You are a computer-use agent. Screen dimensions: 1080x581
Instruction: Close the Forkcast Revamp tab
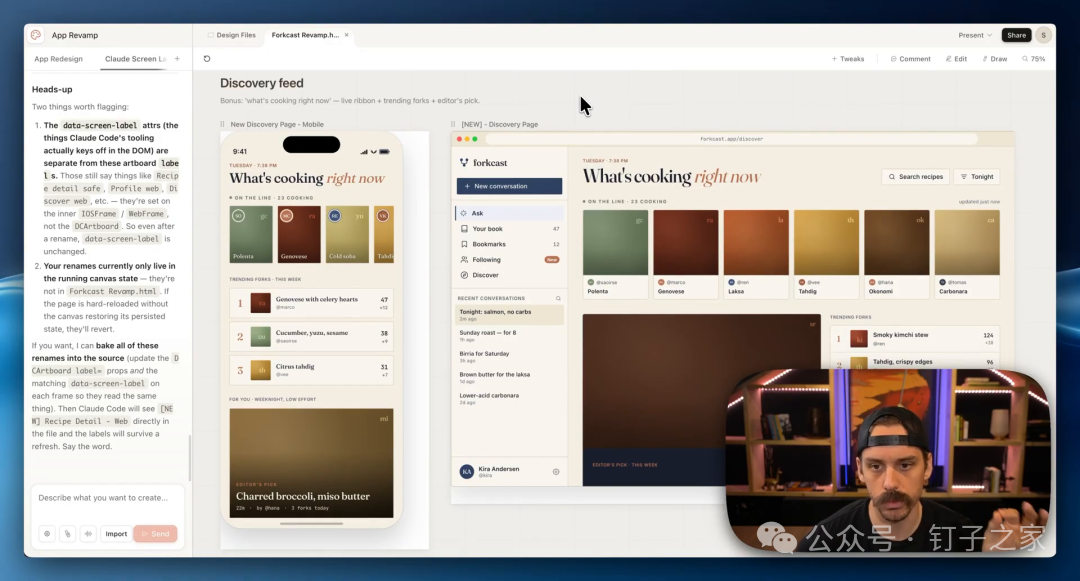(x=346, y=34)
